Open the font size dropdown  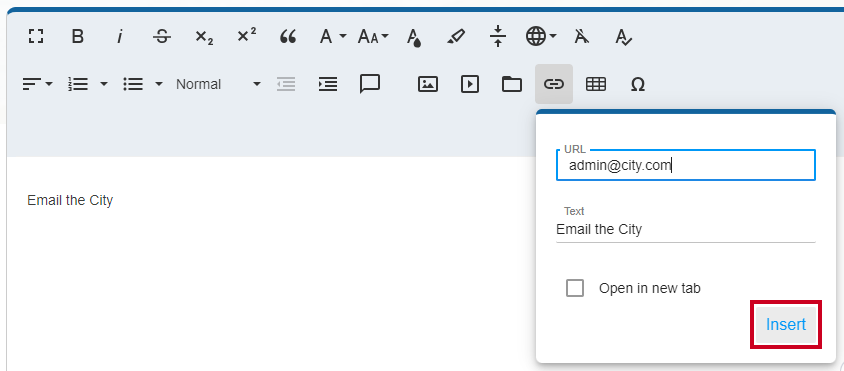pyautogui.click(x=373, y=37)
